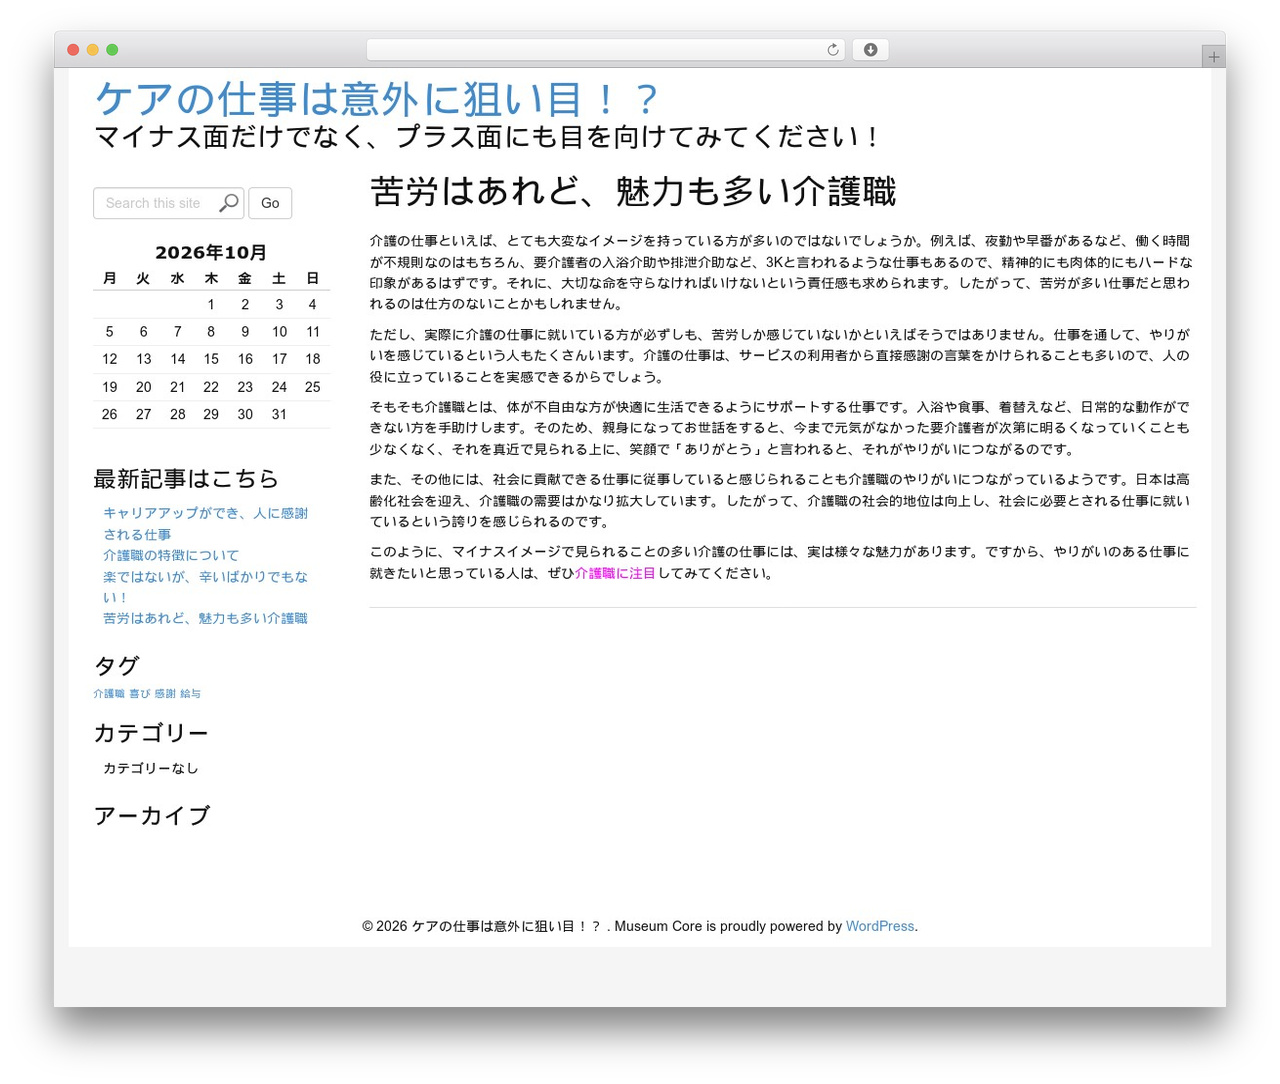Screen dimensions: 1280x1084
Task: Click calendar date 22
Action: pyautogui.click(x=211, y=387)
